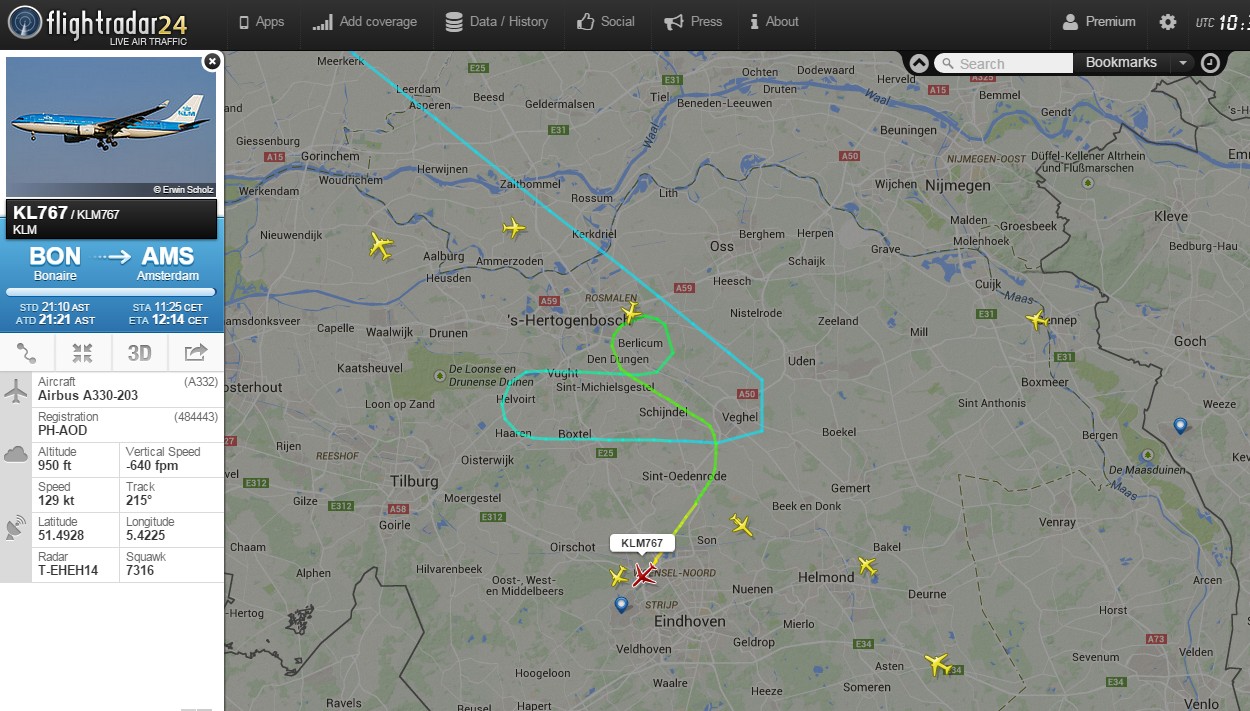Open the settings gear icon
The image size is (1250, 711).
tap(1168, 22)
